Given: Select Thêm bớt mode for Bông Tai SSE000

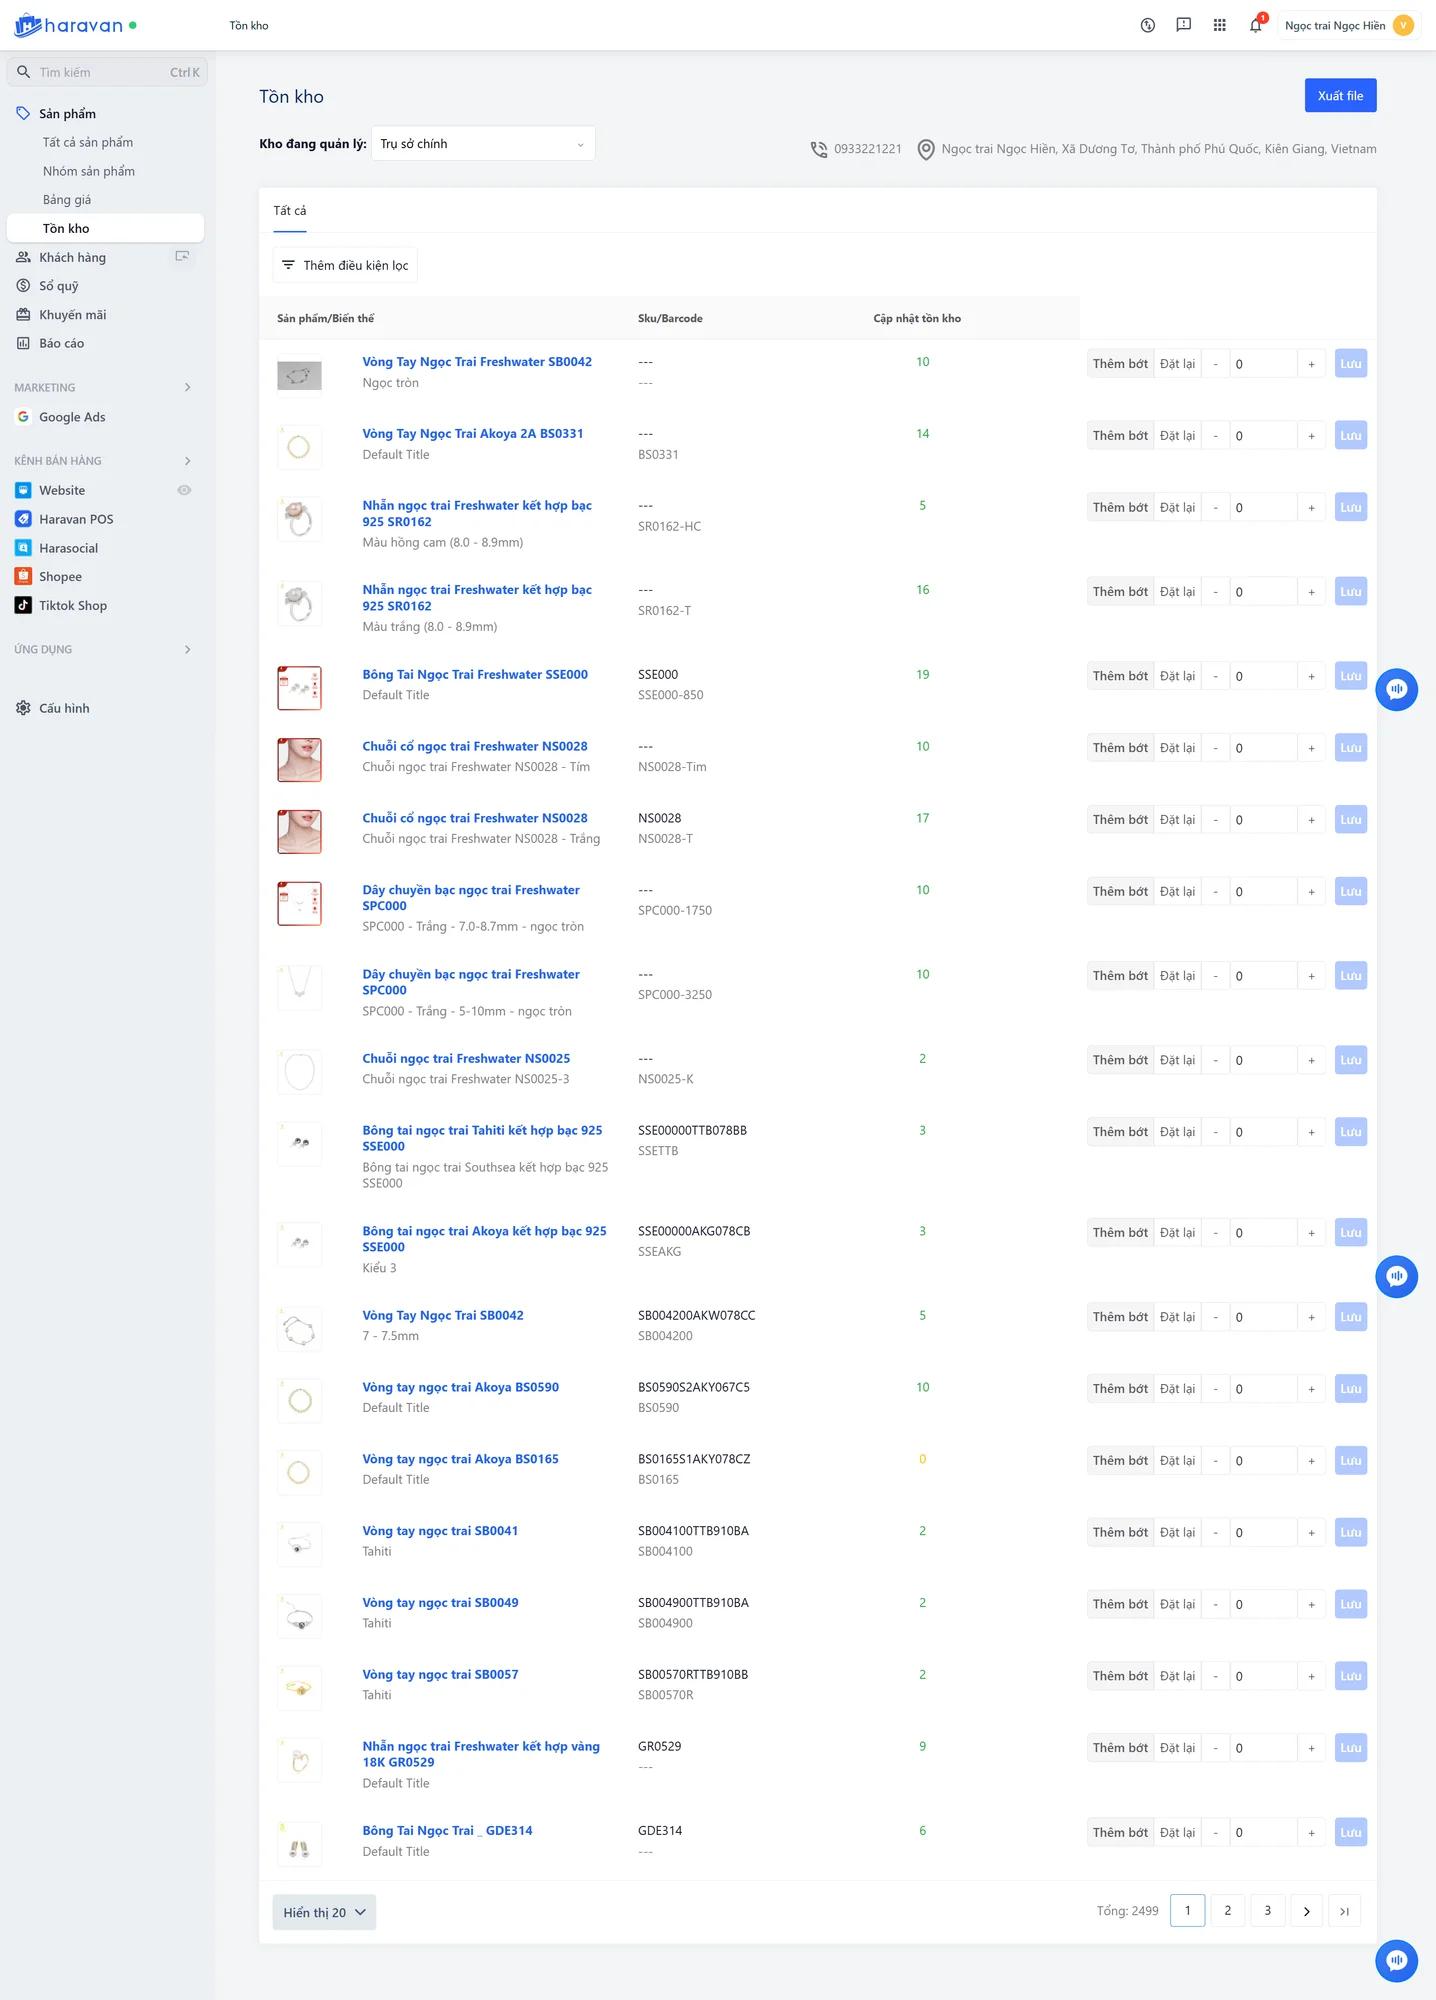Looking at the screenshot, I should [x=1120, y=676].
